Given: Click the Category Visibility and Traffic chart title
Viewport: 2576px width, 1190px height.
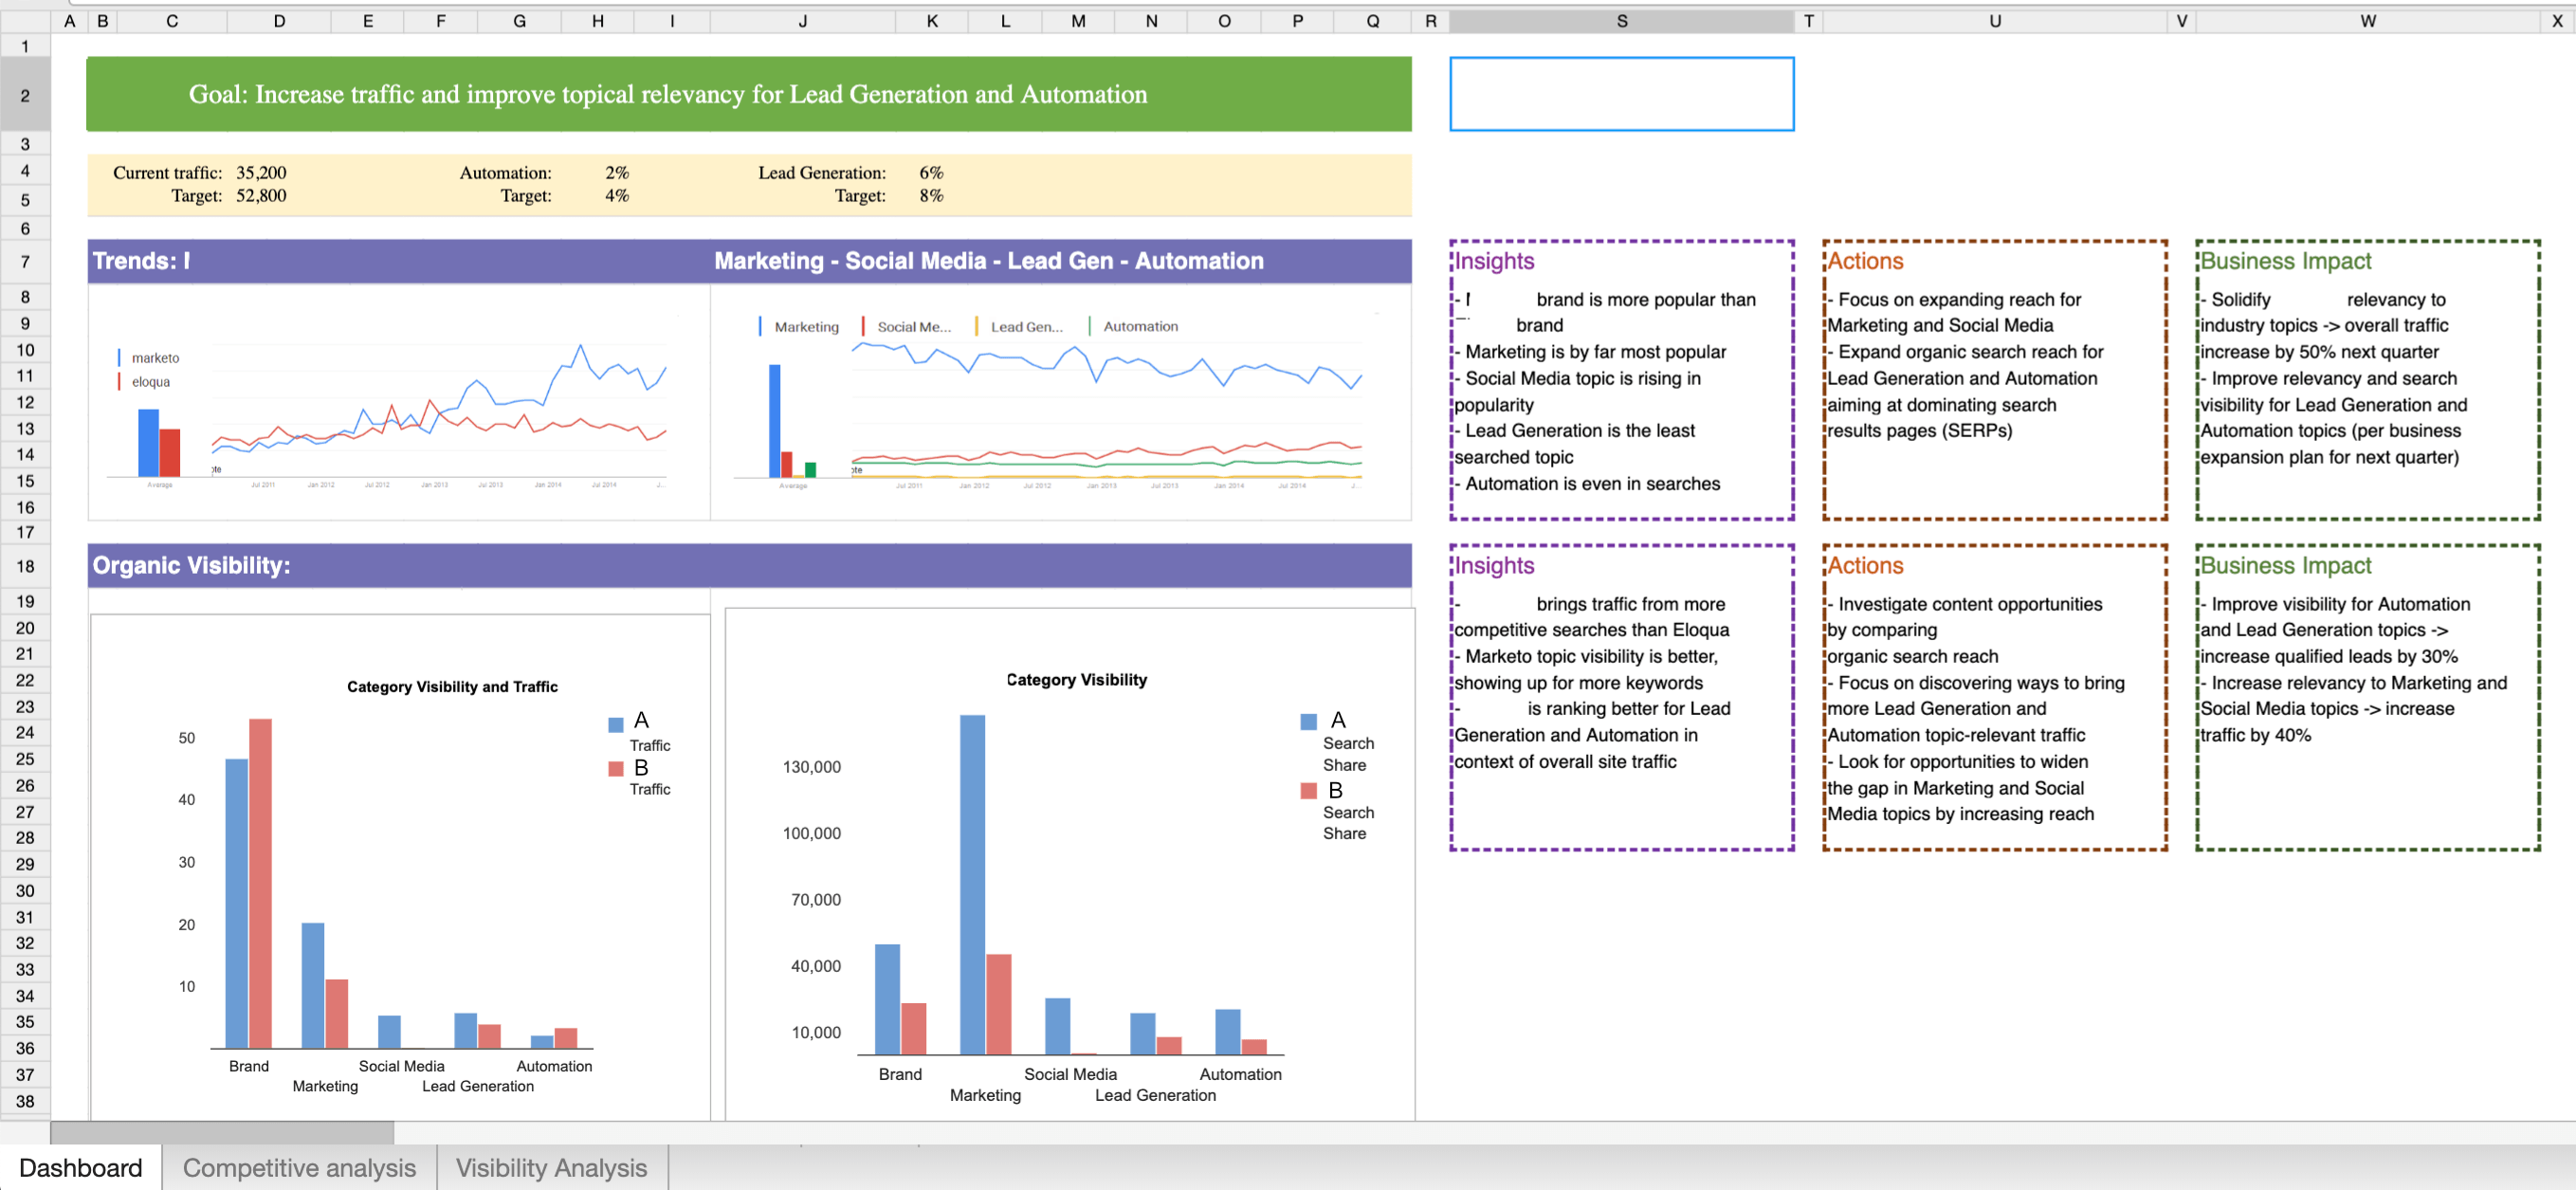Looking at the screenshot, I should coord(452,687).
